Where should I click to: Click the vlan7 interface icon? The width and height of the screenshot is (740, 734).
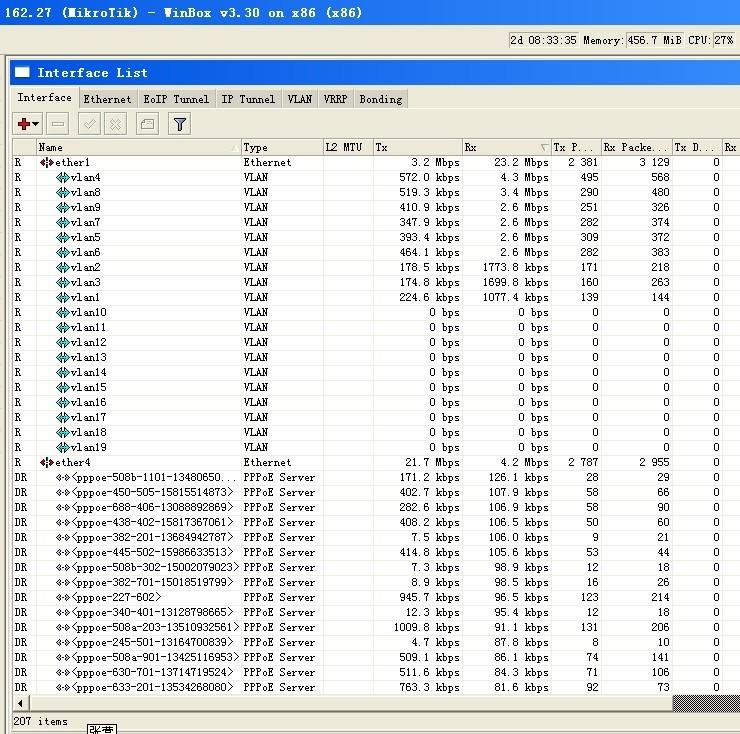(x=62, y=222)
